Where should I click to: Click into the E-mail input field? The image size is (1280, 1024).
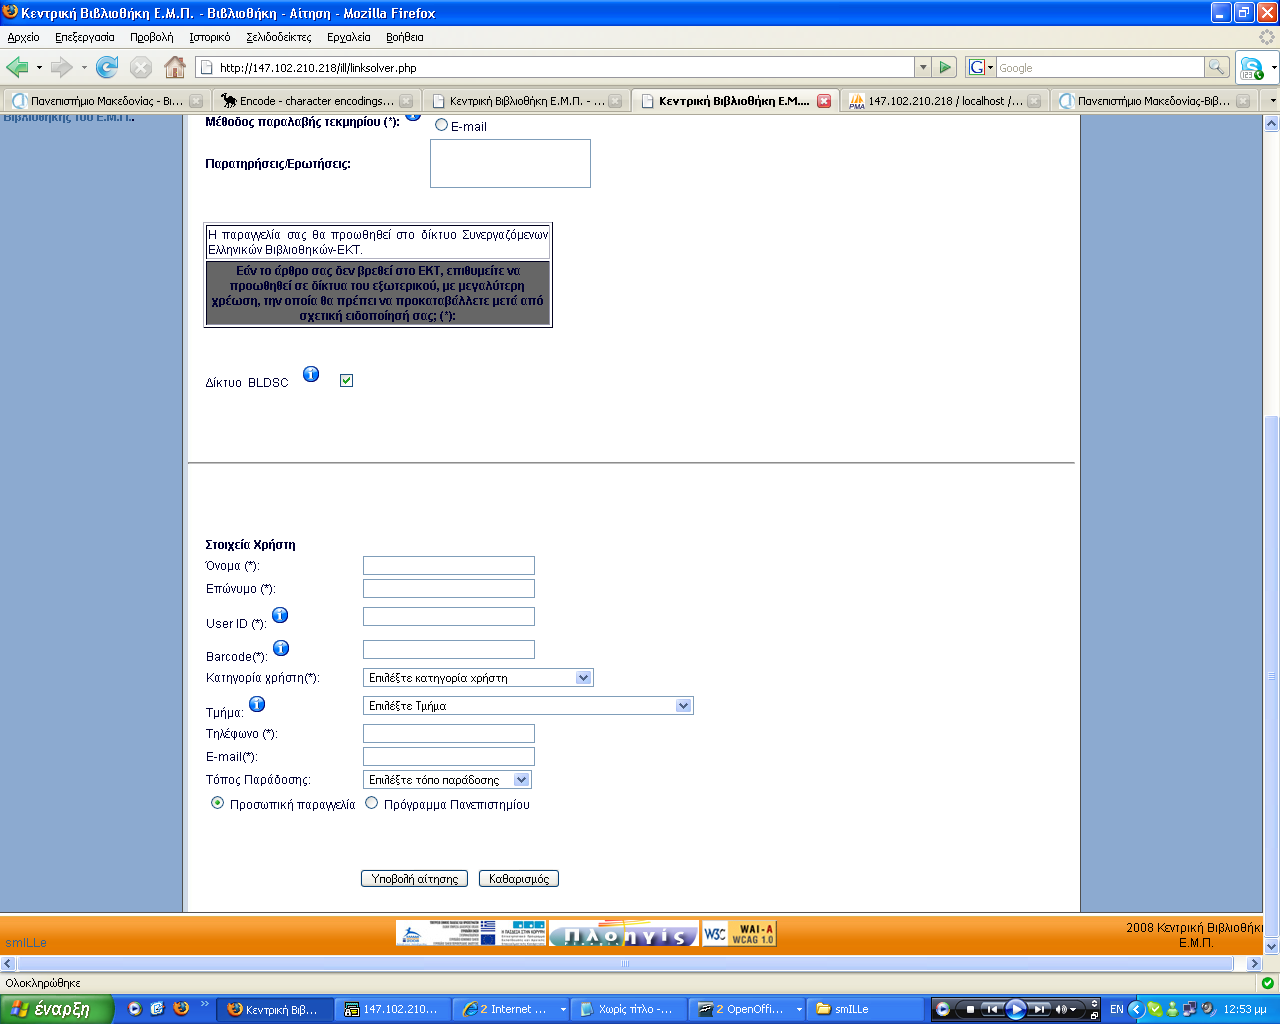tap(449, 757)
